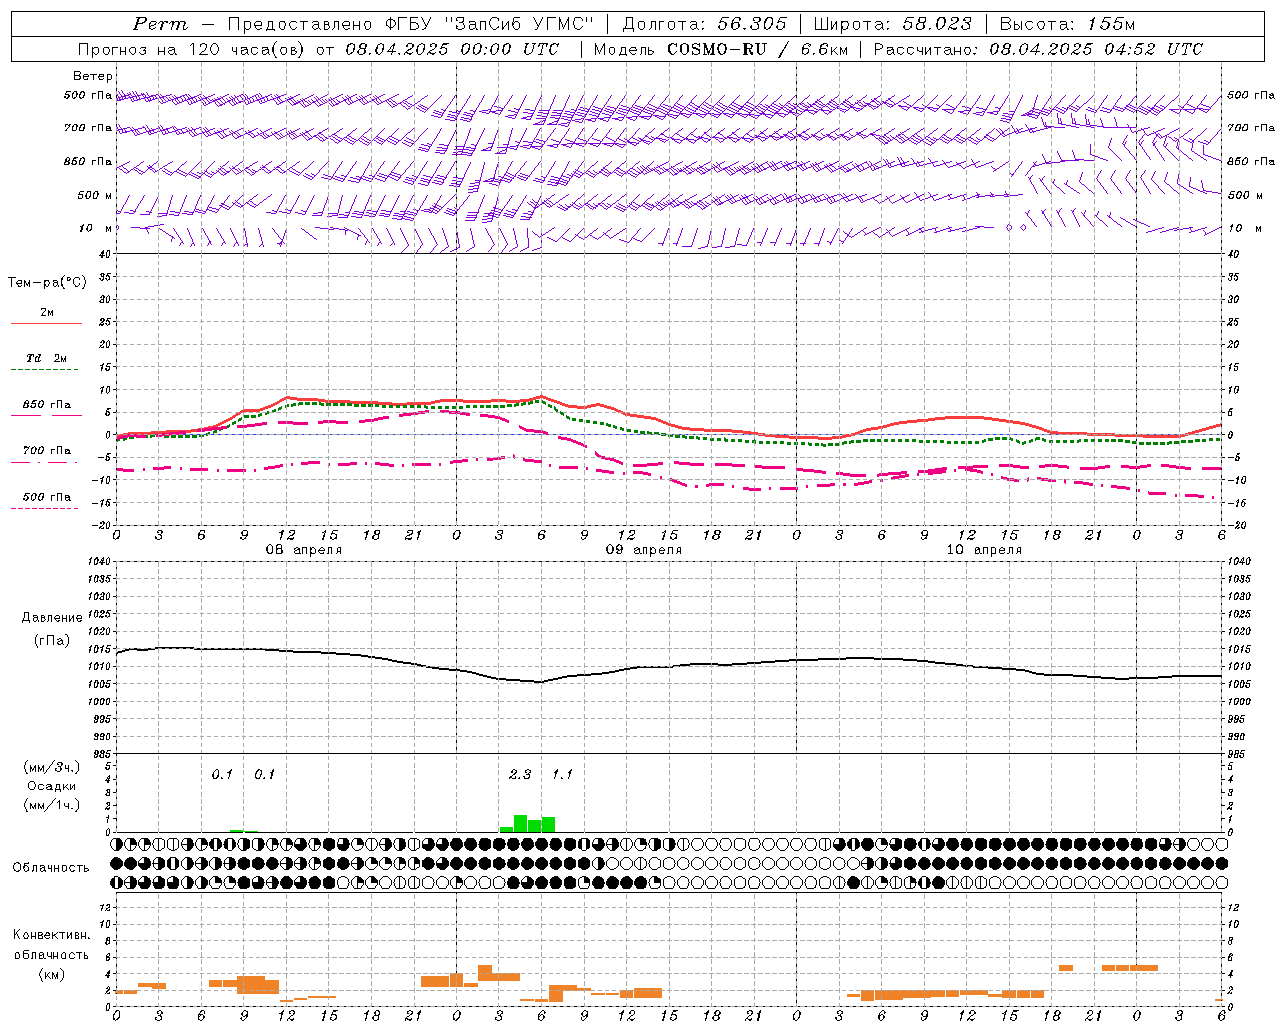Click the "Давление" pressure panel title
Viewport: 1280px width, 1024px height.
pos(52,618)
